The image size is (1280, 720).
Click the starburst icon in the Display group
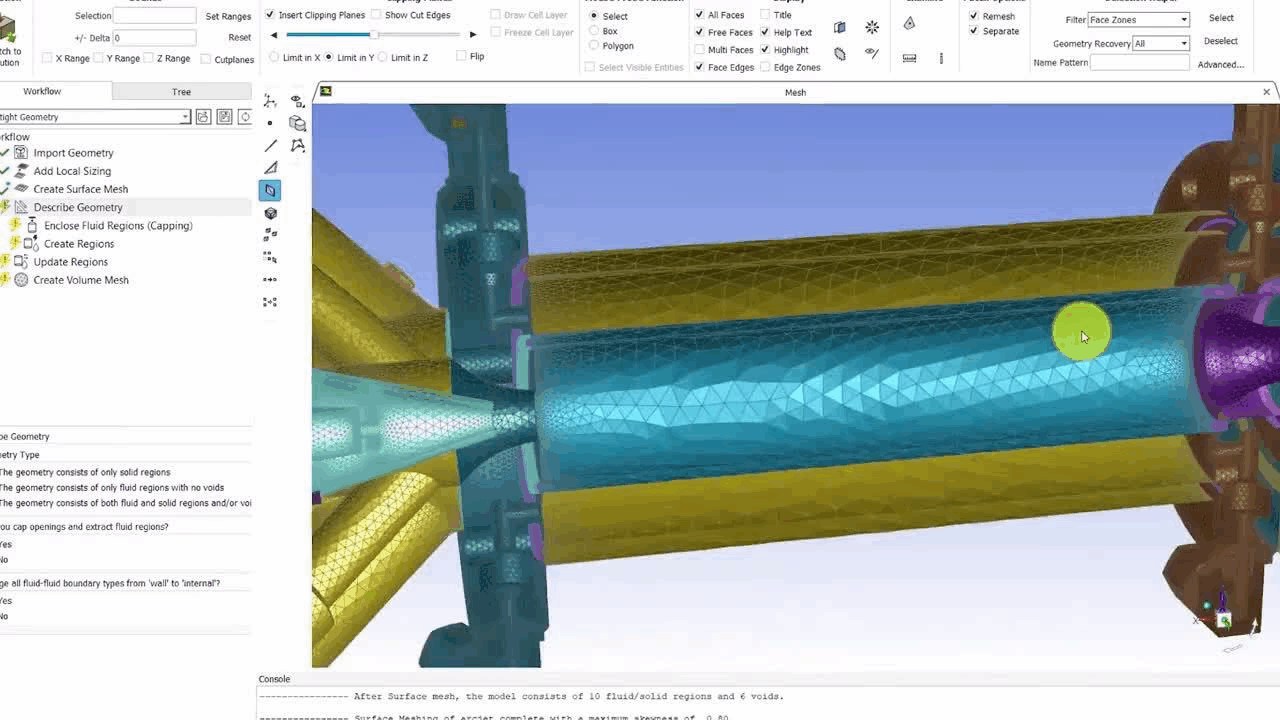pos(872,27)
